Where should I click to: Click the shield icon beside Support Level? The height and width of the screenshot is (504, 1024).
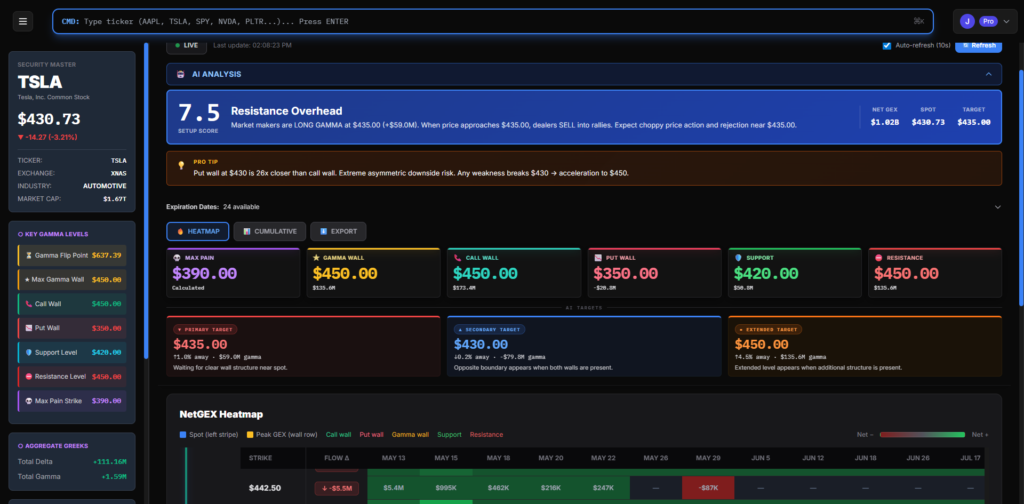(29, 353)
